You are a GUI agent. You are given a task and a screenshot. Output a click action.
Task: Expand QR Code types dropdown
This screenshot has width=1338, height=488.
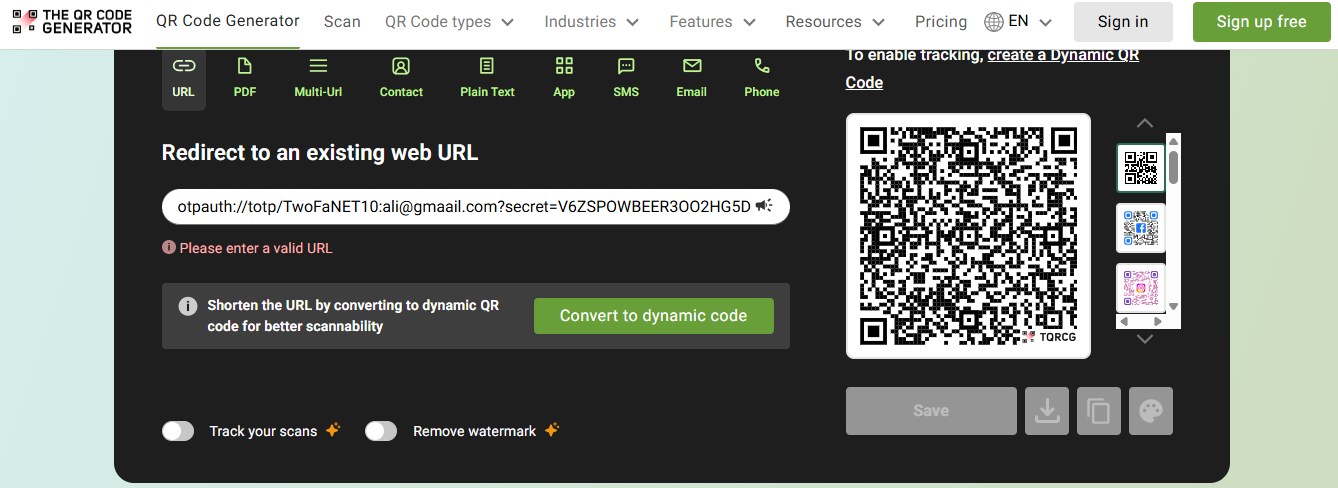tap(450, 21)
